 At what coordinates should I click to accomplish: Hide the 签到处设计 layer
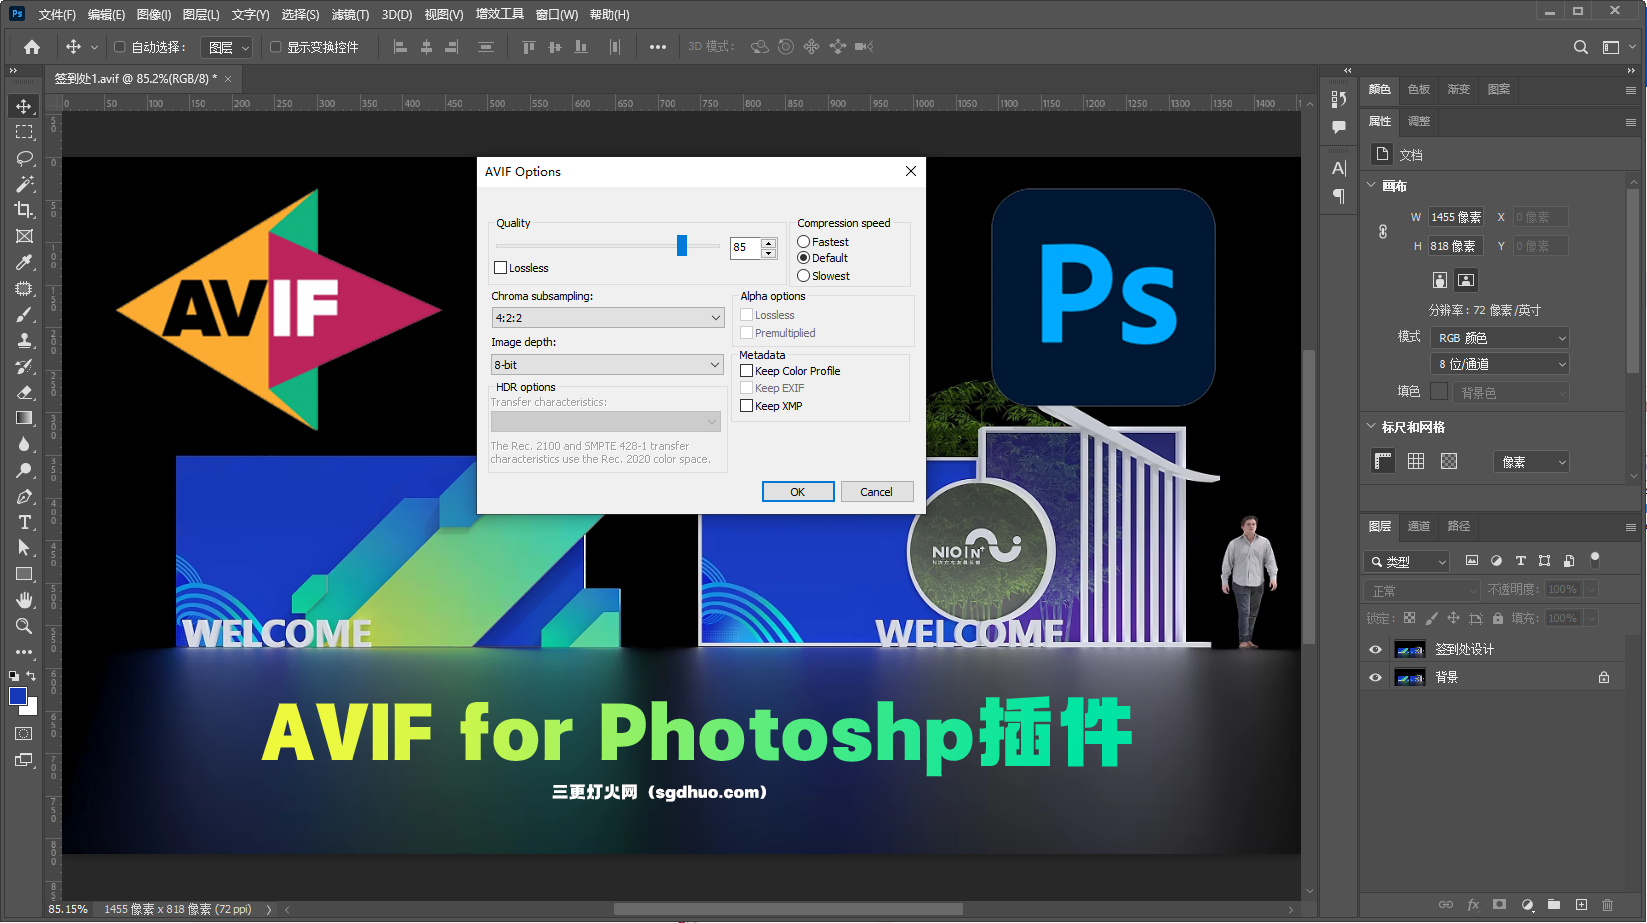click(x=1375, y=650)
